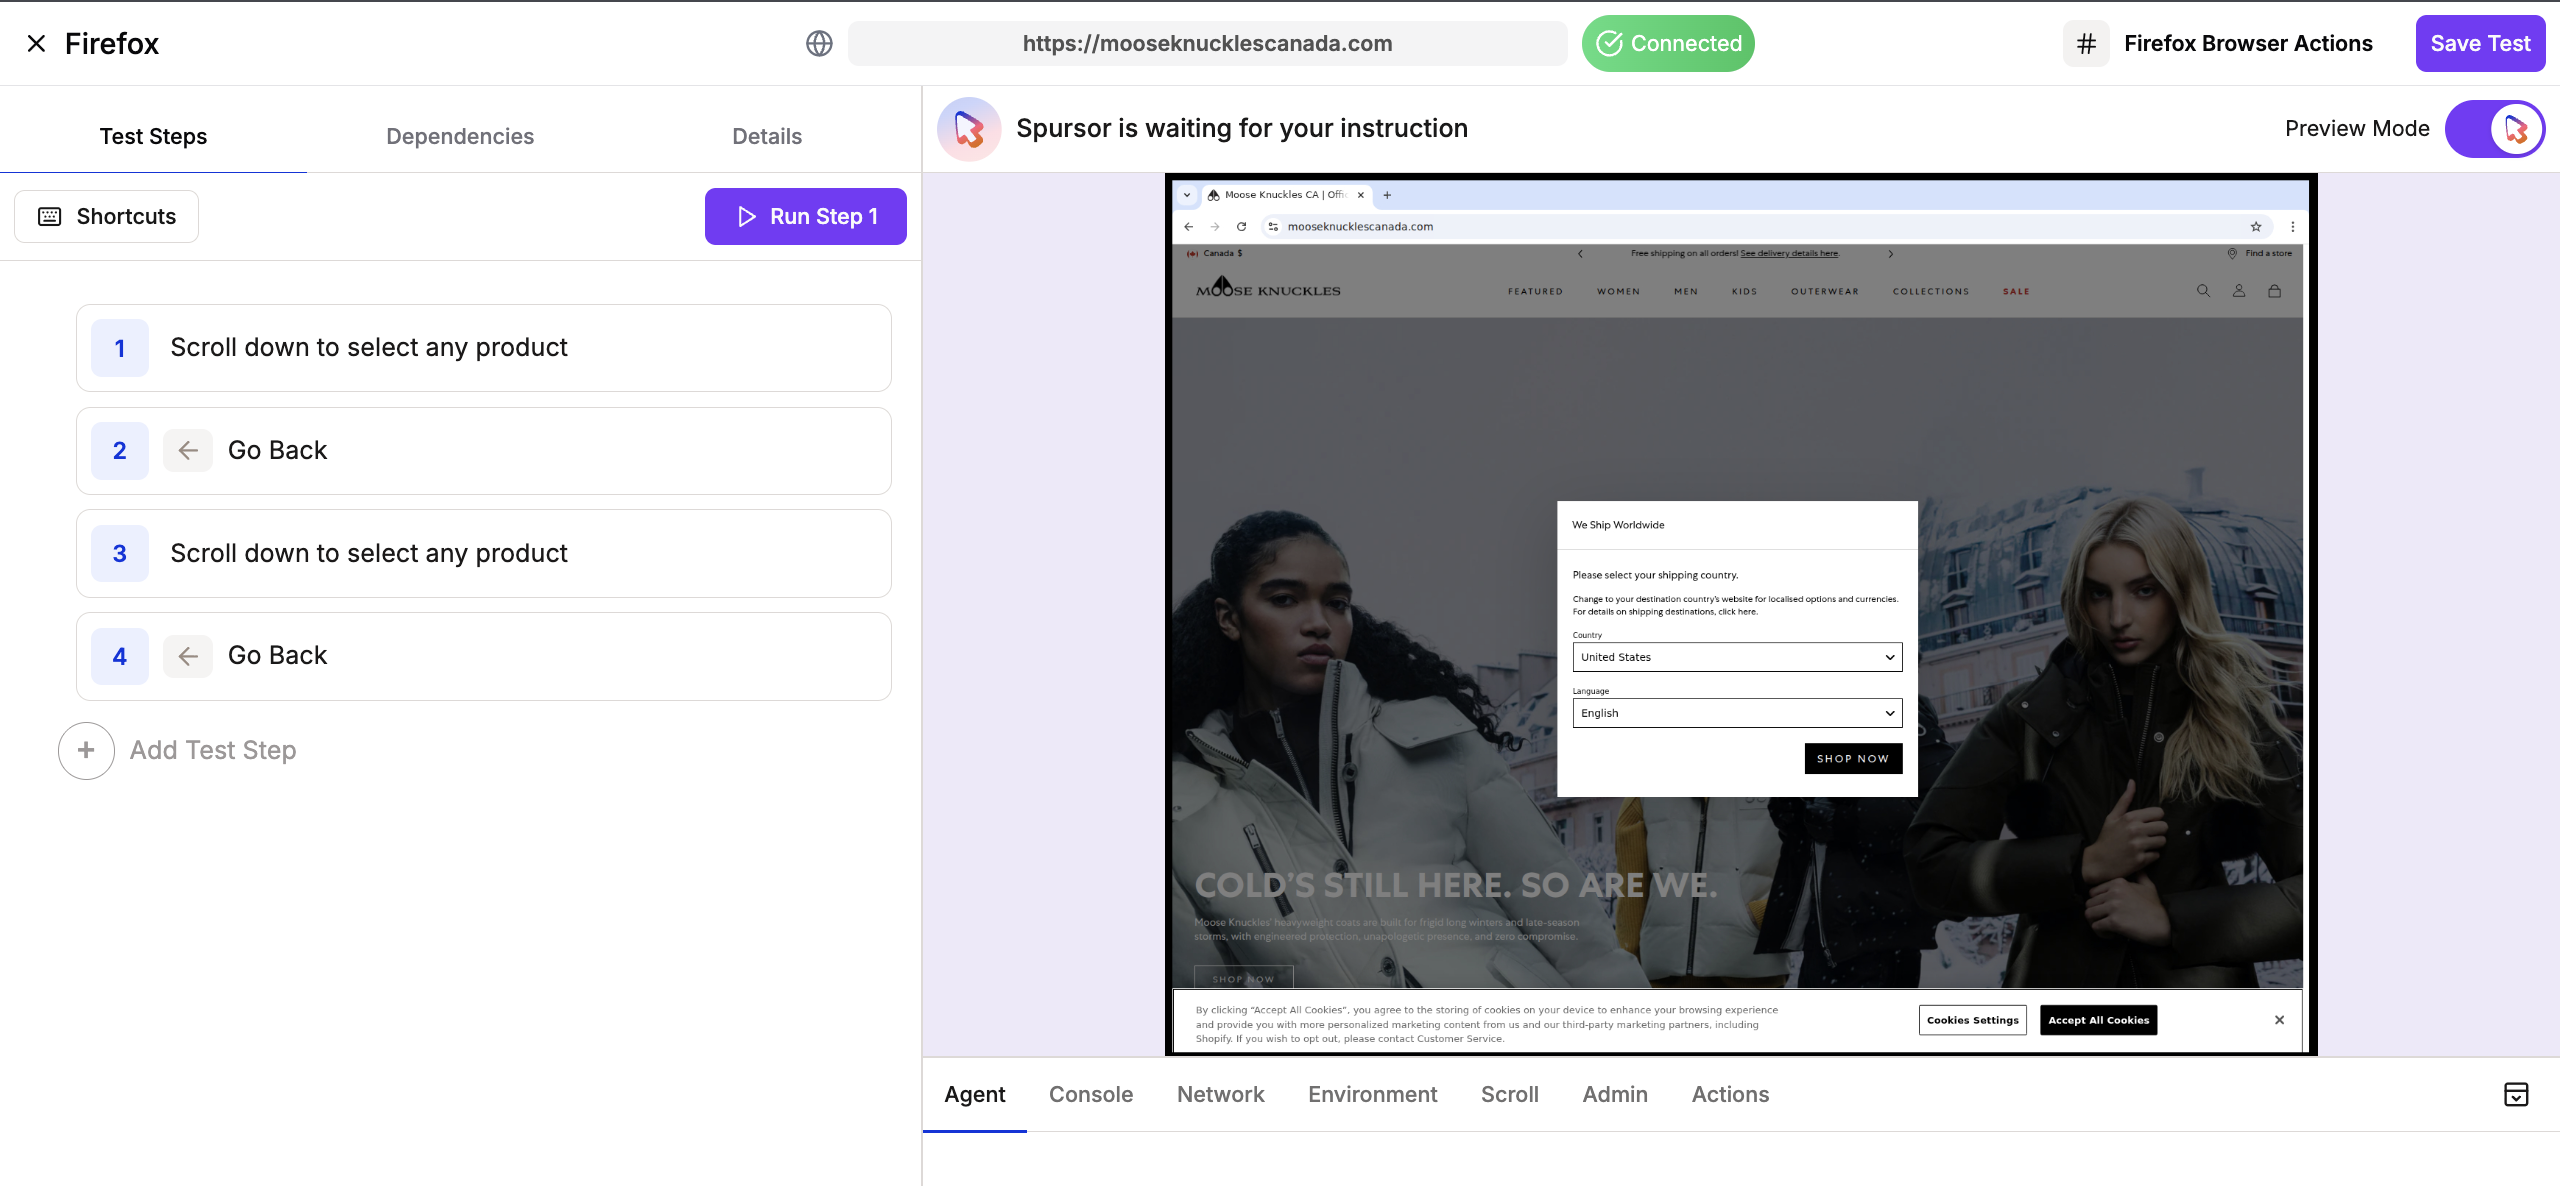Expand the browser tab list chevron
The image size is (2560, 1186).
point(1187,195)
